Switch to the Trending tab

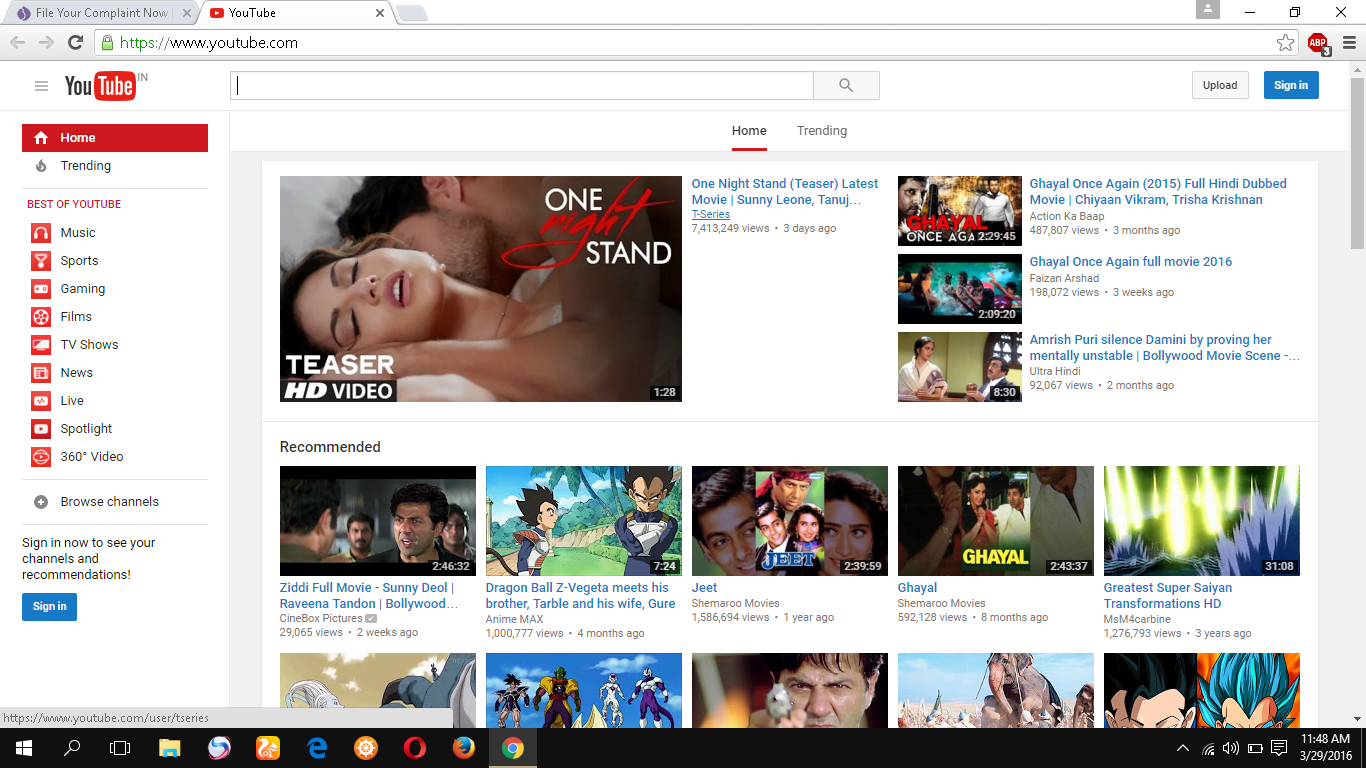click(821, 131)
